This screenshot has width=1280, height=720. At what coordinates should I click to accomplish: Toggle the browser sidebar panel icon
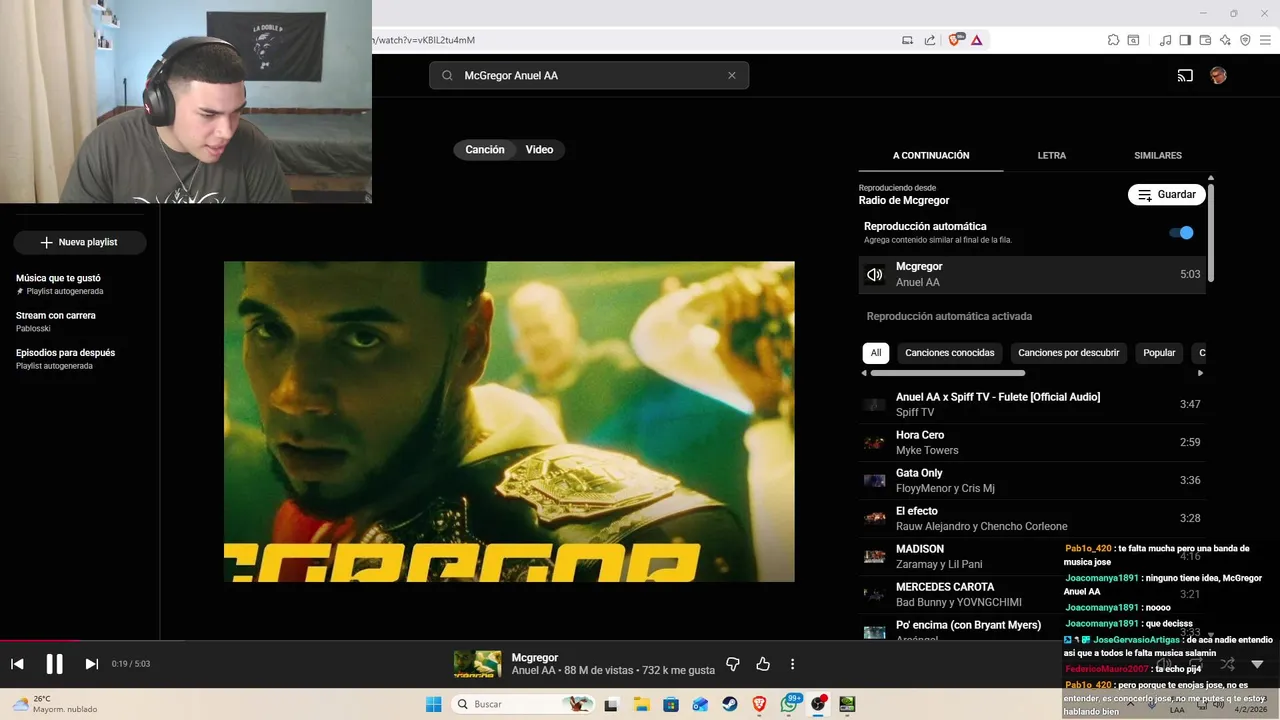(x=1185, y=40)
